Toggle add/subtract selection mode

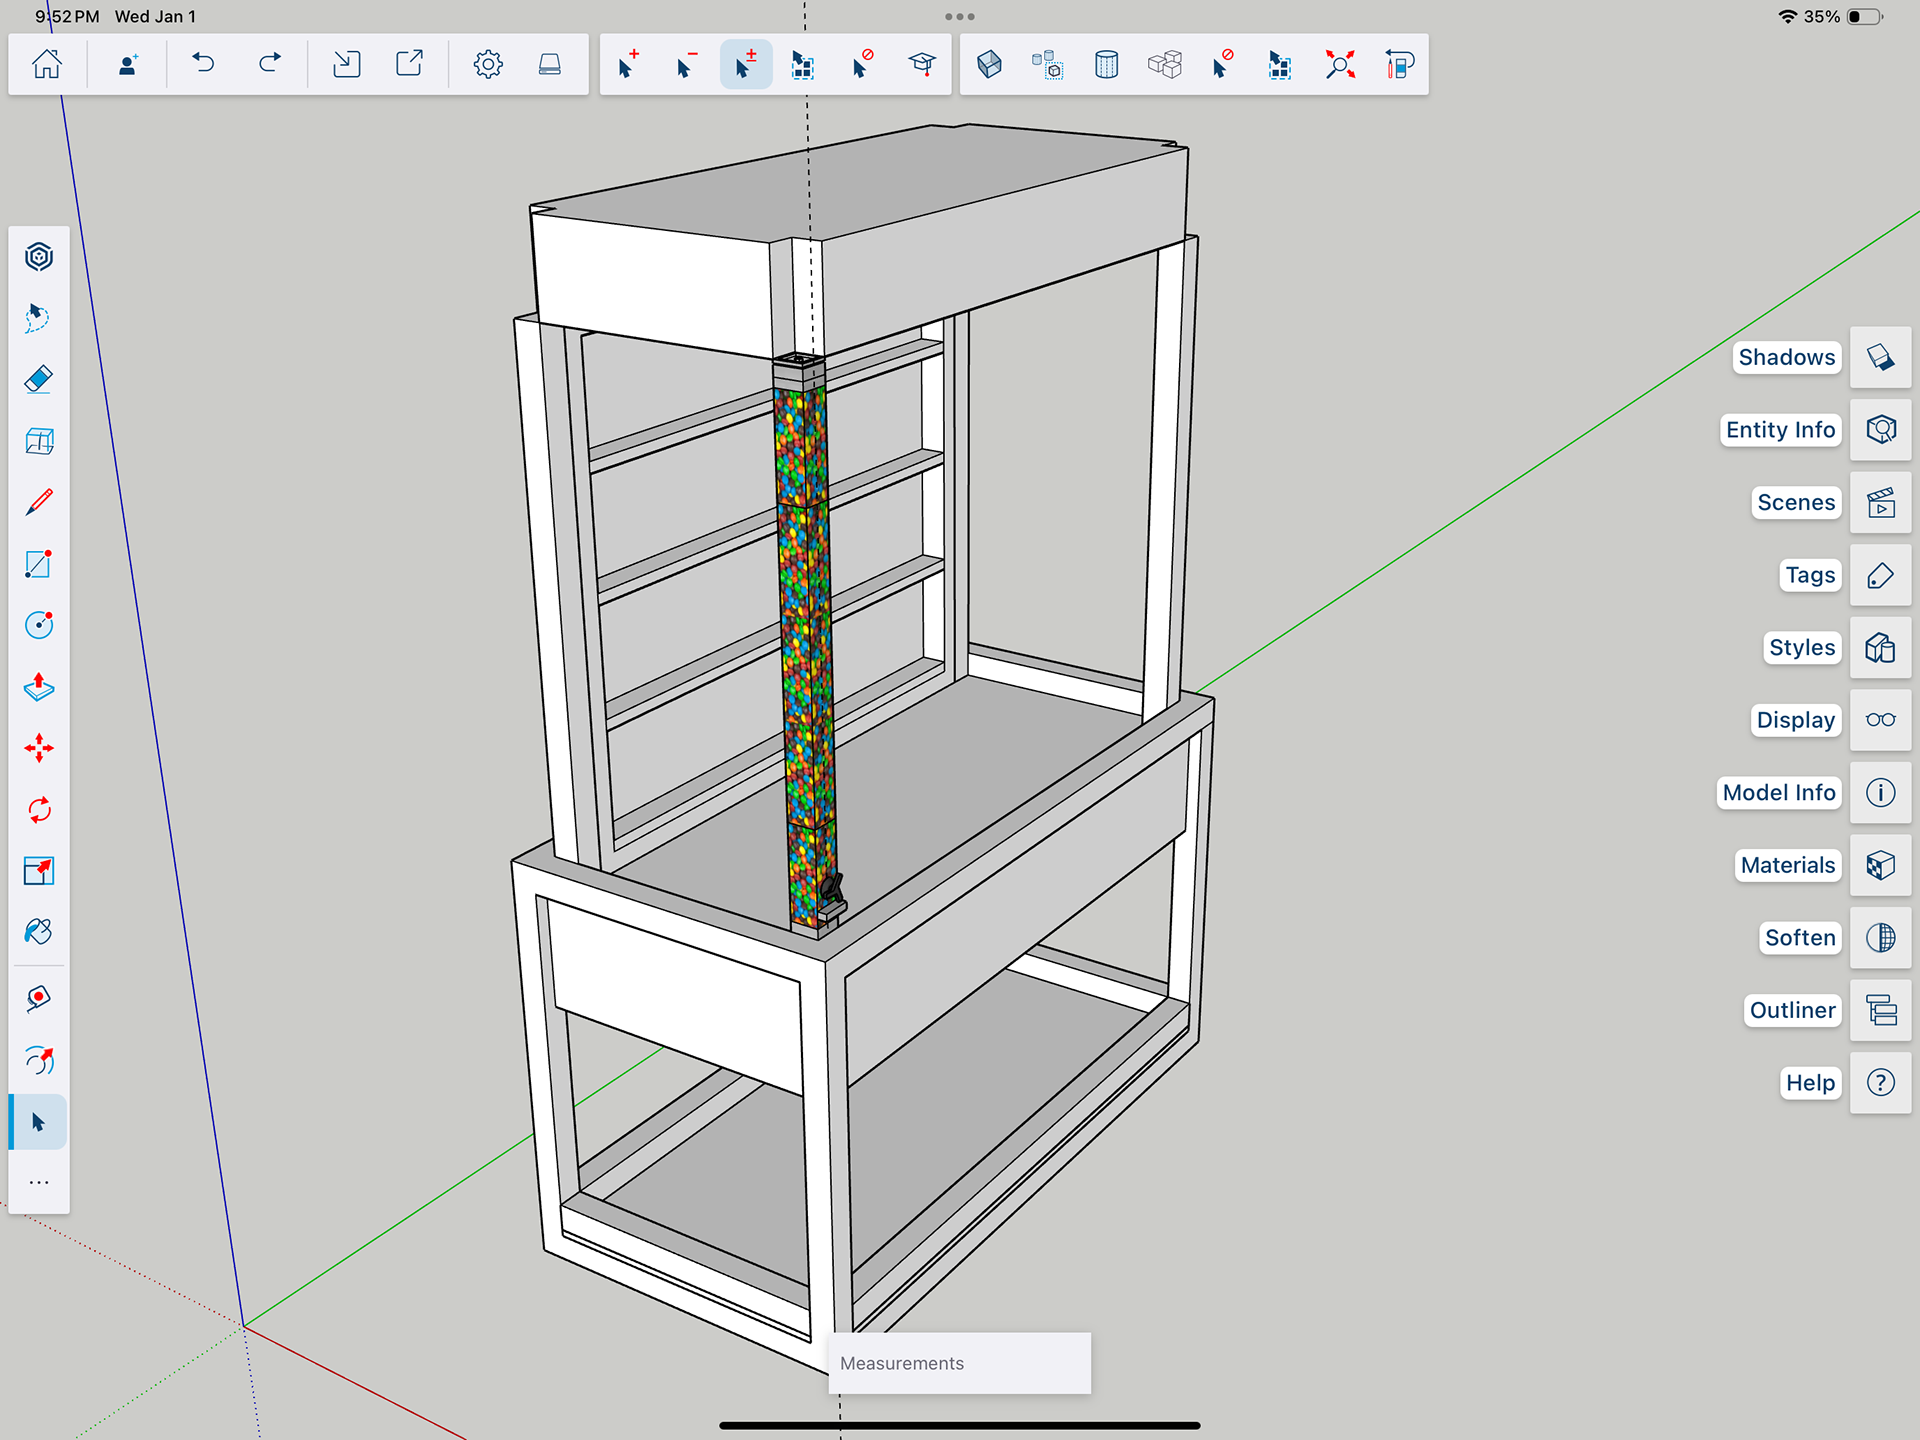745,65
